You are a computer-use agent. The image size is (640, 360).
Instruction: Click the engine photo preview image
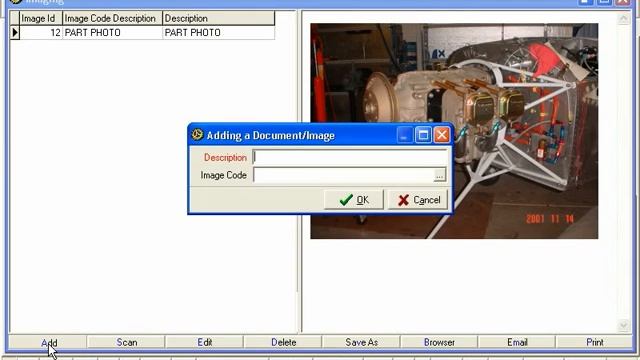[454, 131]
